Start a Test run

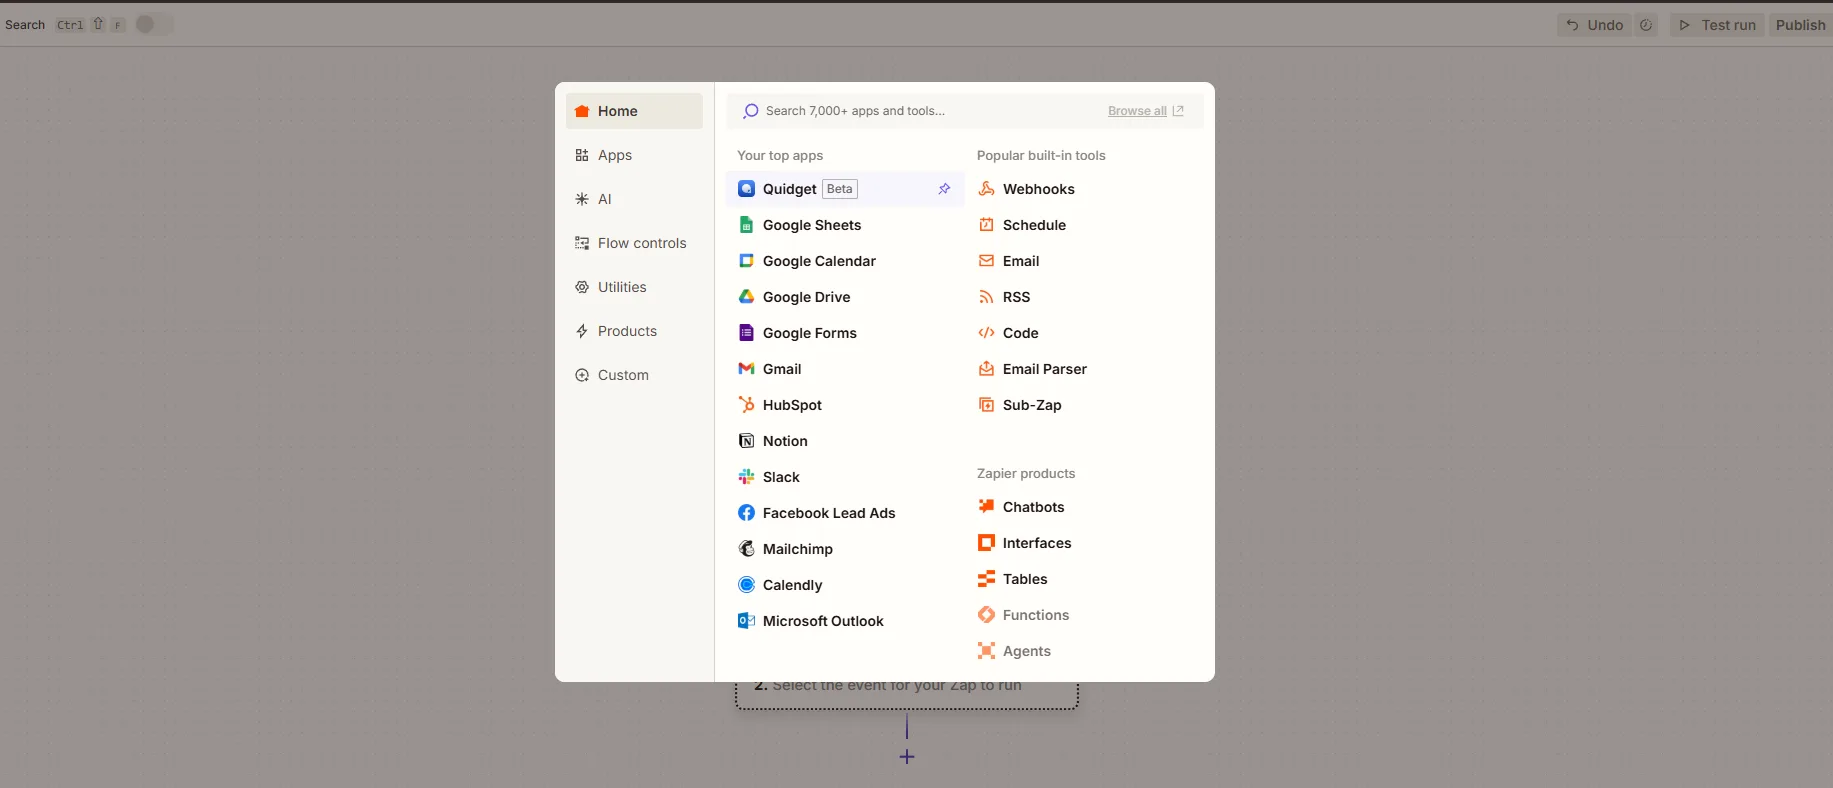coord(1717,25)
